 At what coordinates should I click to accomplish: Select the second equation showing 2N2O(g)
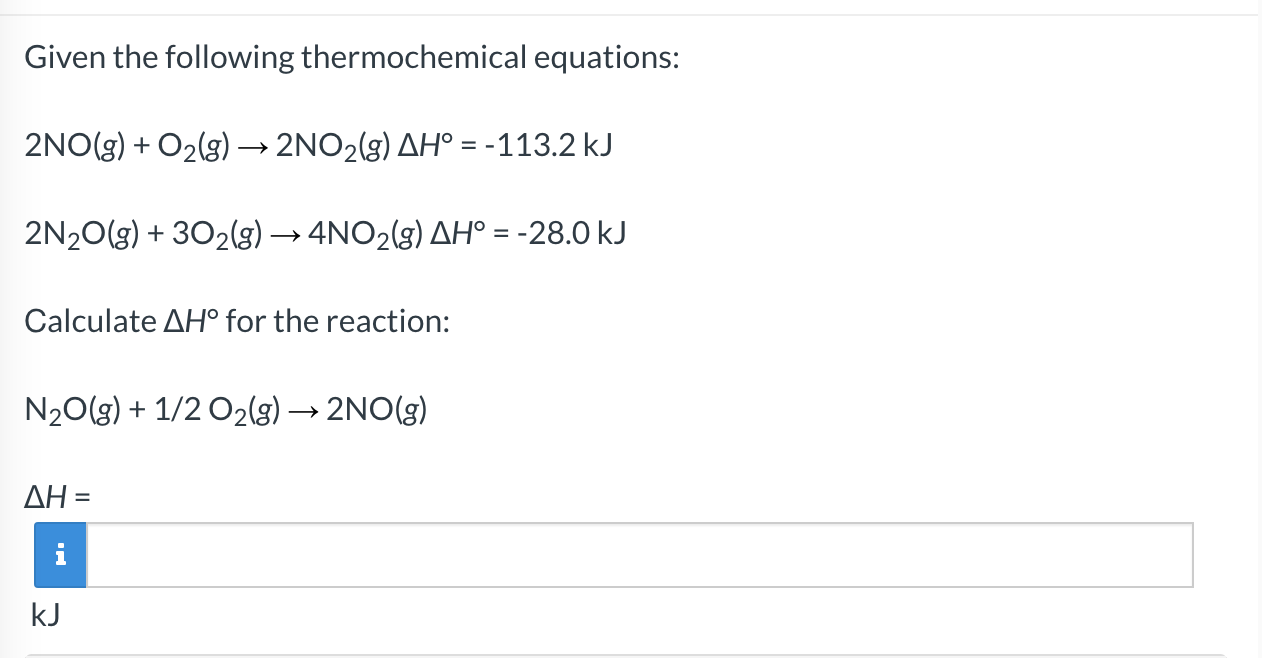(x=324, y=232)
